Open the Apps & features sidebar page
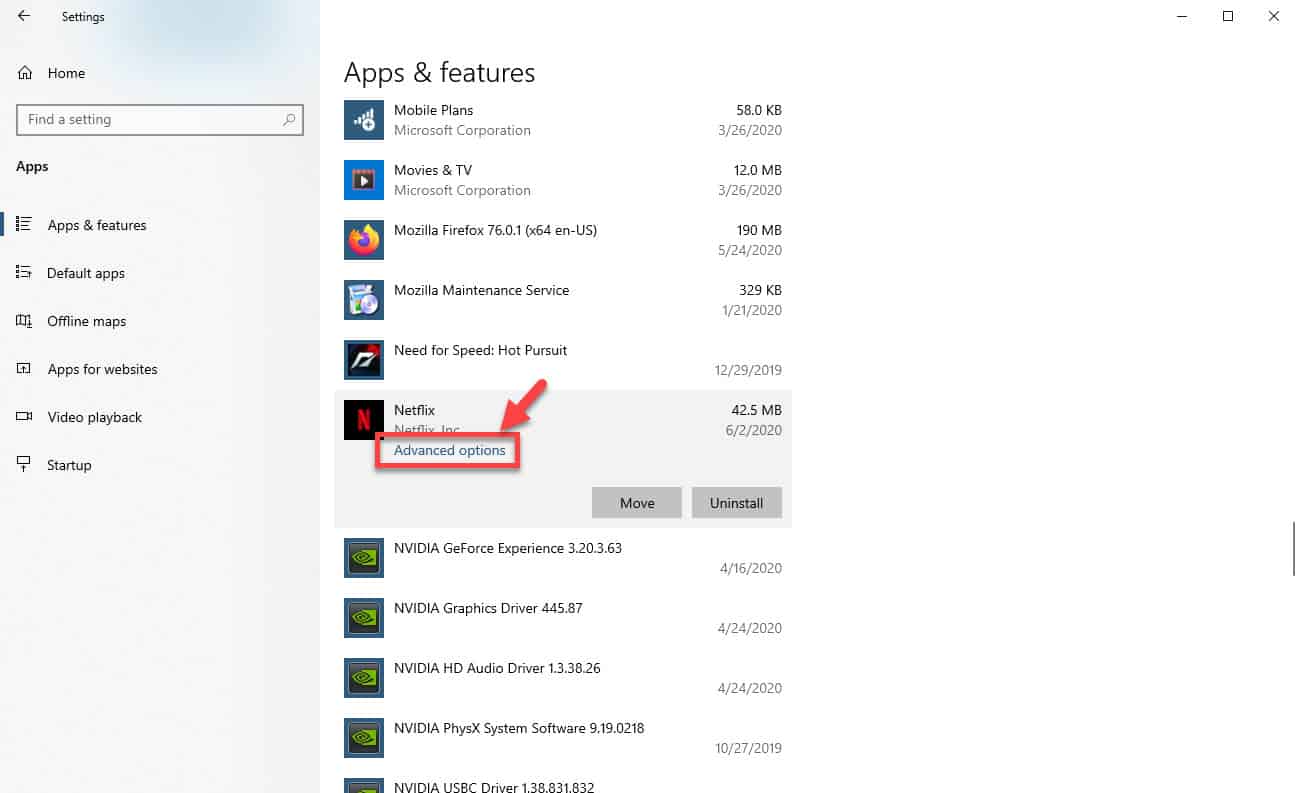The width and height of the screenshot is (1297, 793). [97, 225]
